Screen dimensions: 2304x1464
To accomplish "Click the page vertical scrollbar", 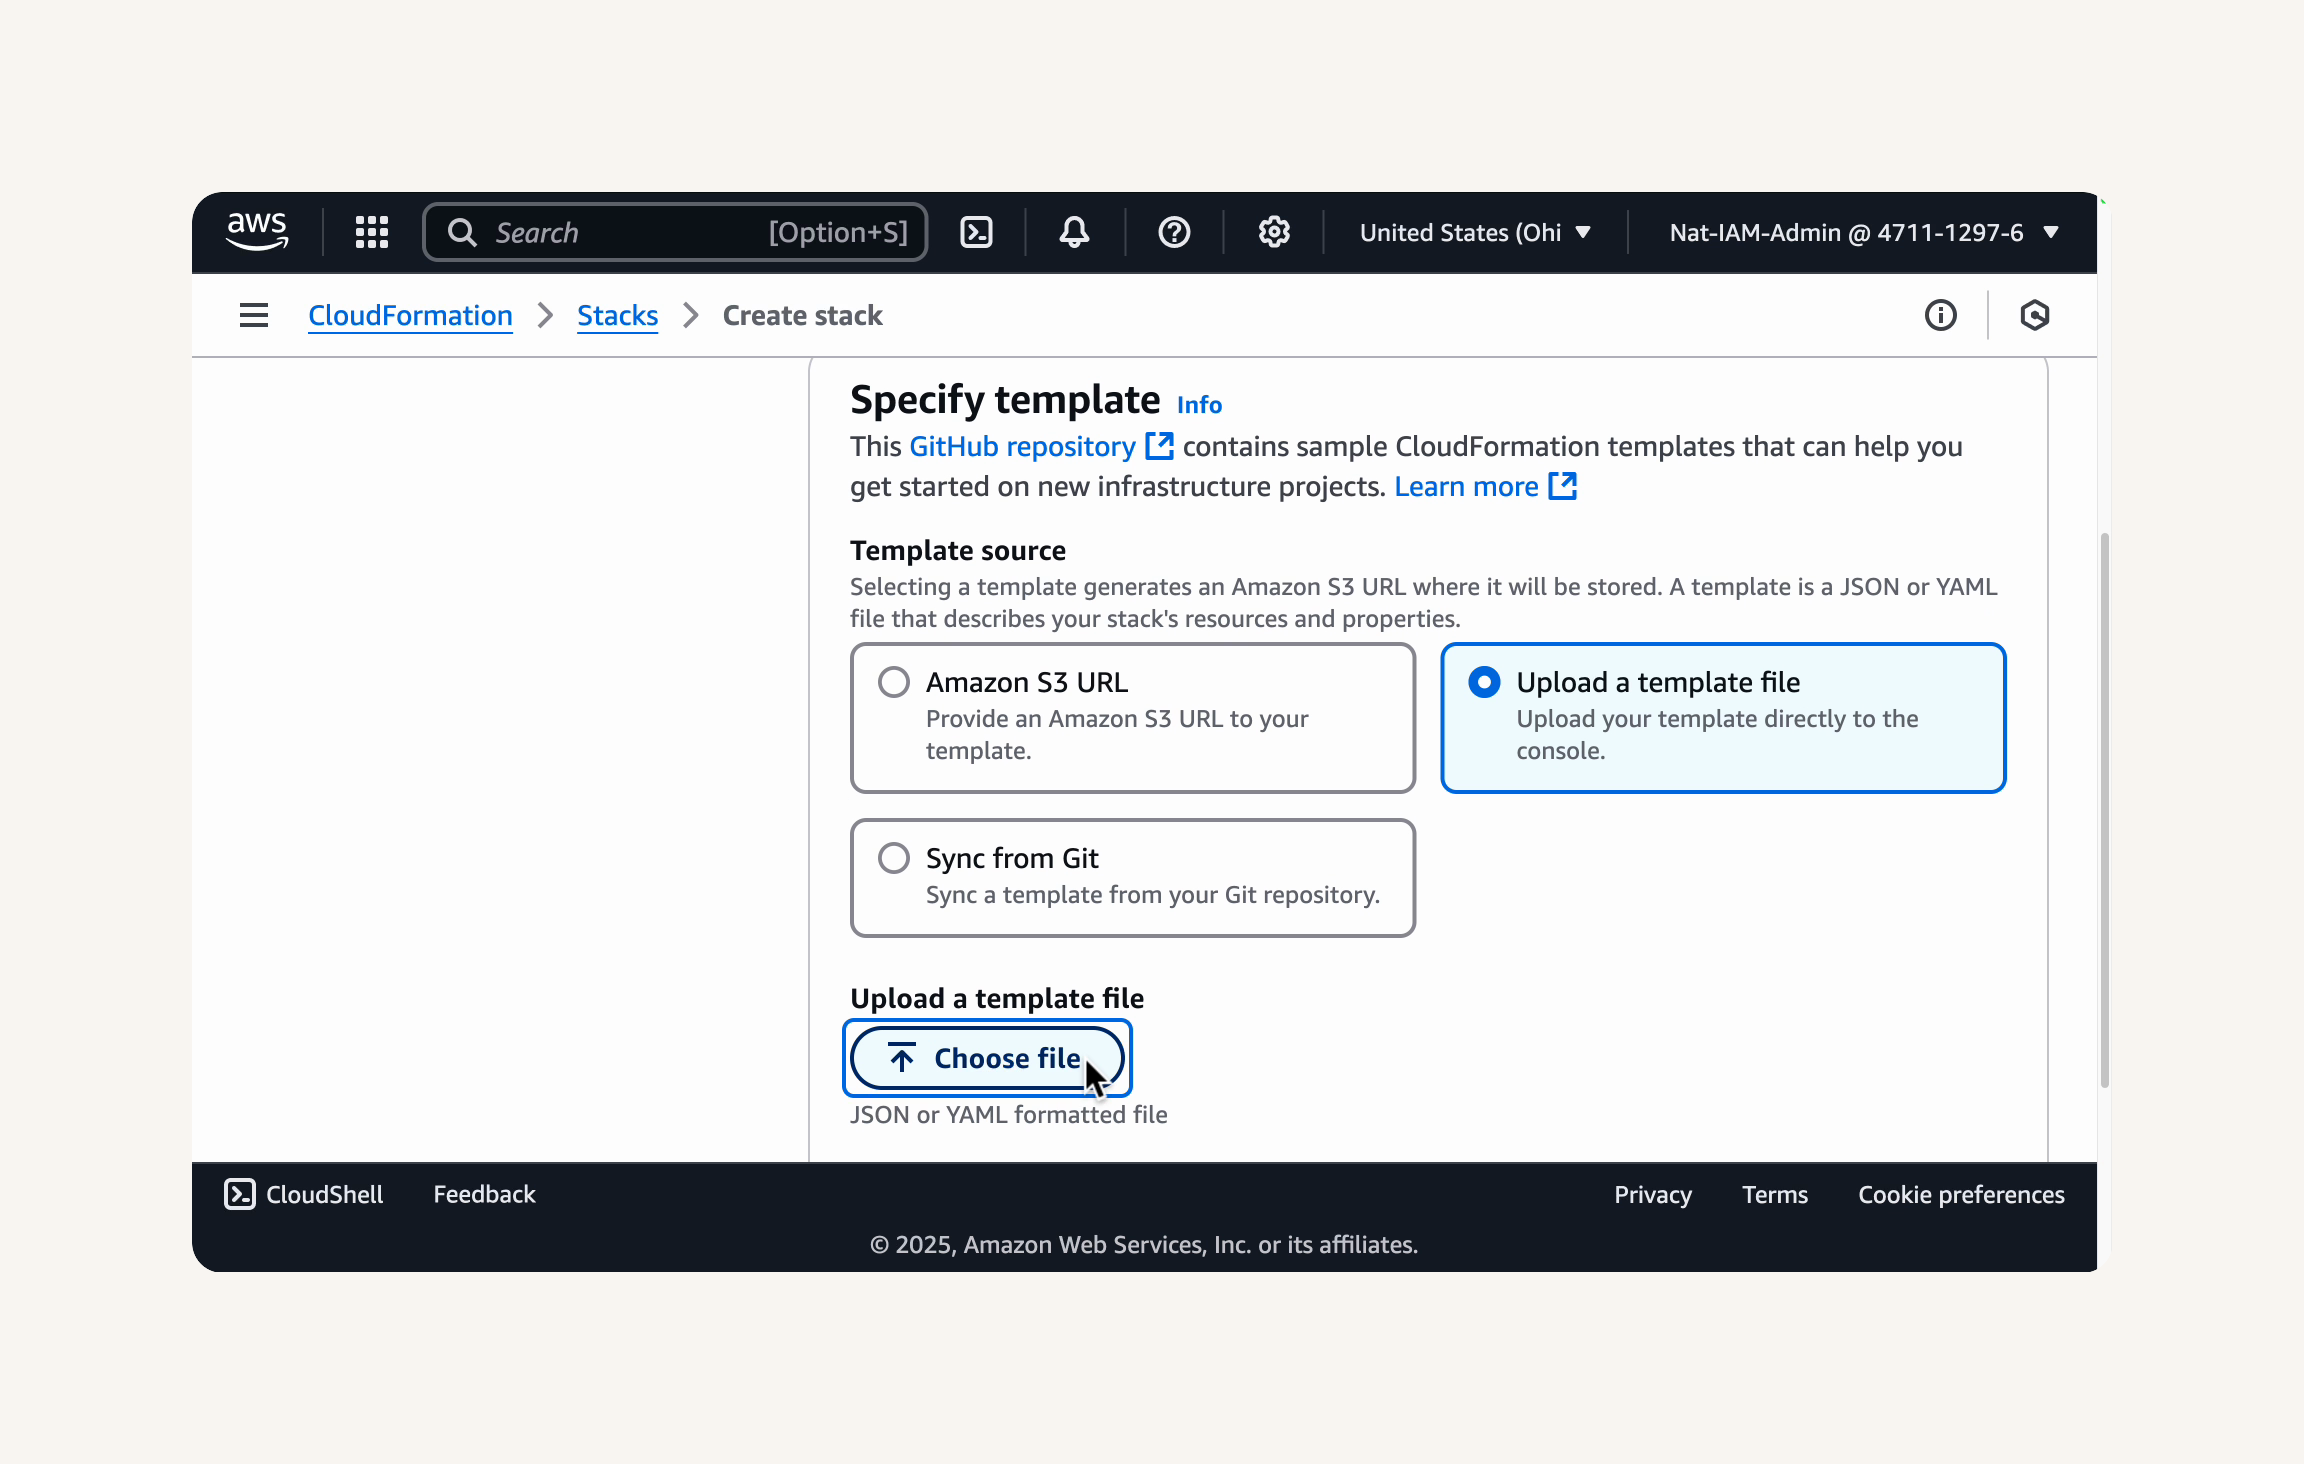I will pyautogui.click(x=2104, y=810).
